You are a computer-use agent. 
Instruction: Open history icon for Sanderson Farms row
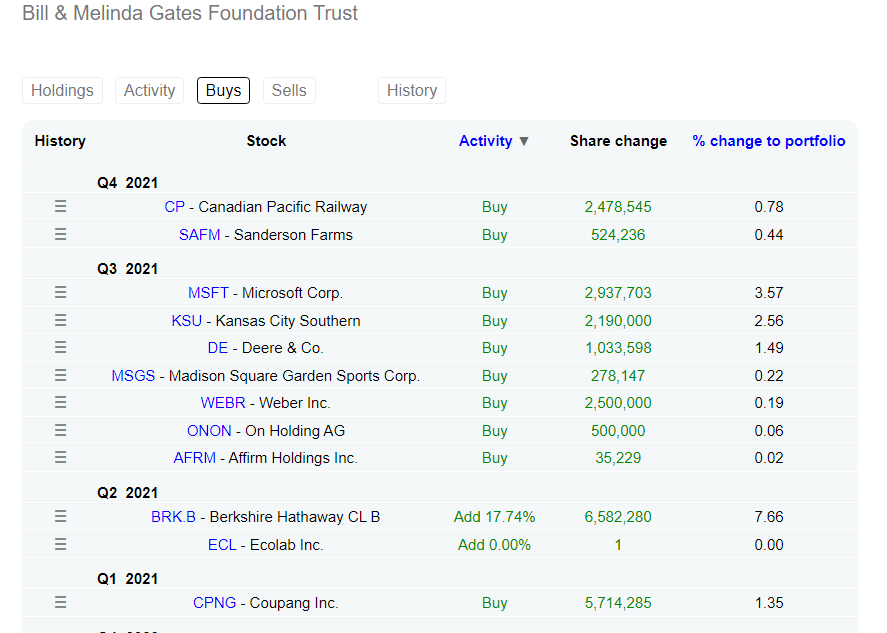tap(60, 235)
